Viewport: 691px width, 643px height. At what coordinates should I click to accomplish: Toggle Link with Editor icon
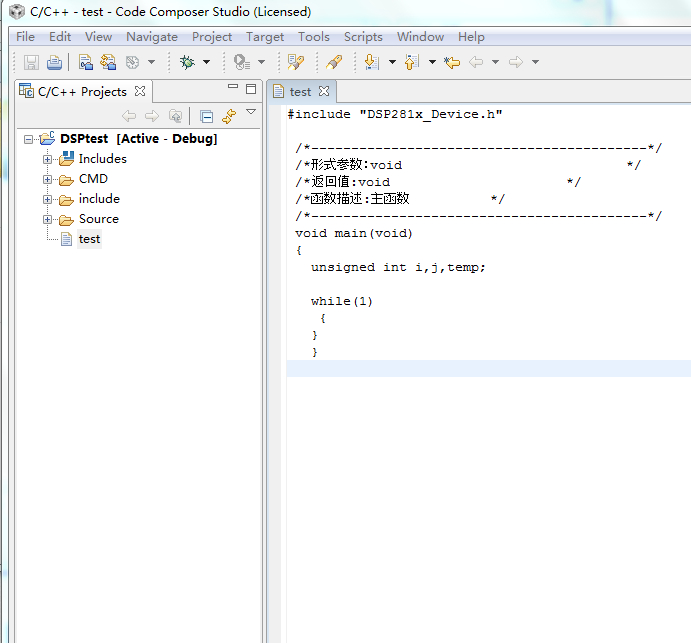(229, 116)
